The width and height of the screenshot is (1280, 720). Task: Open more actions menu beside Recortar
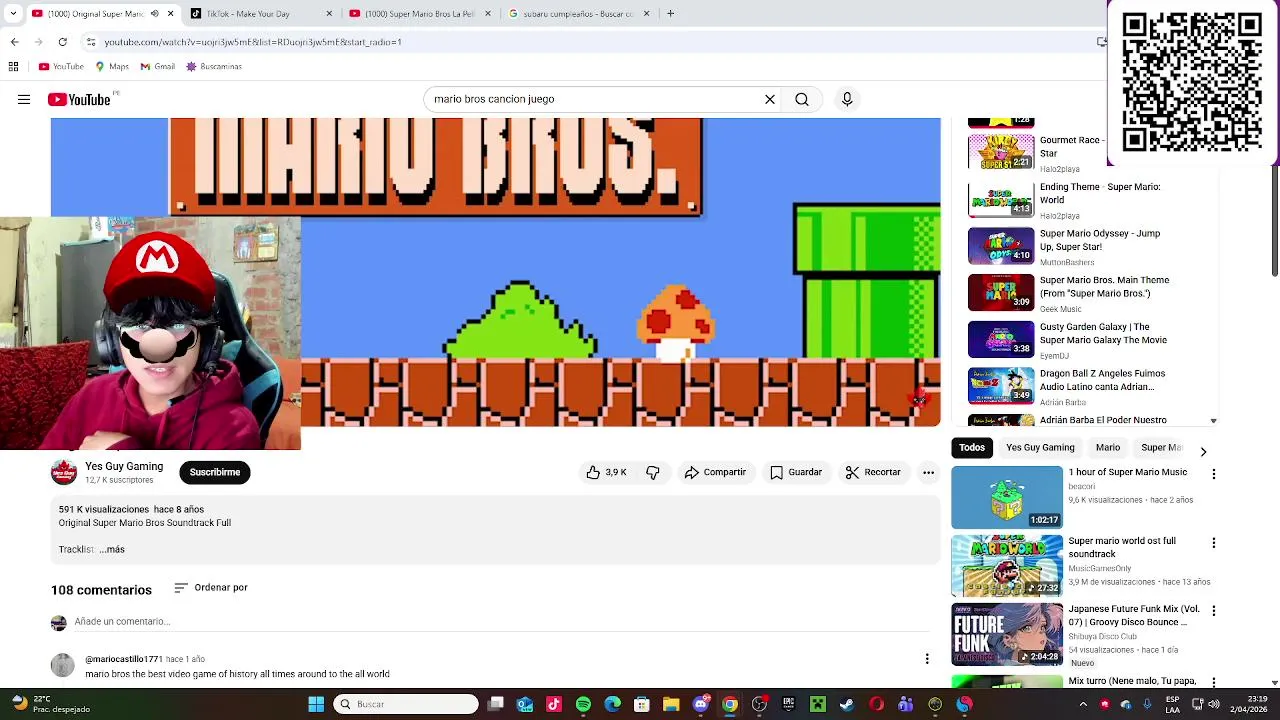point(929,472)
